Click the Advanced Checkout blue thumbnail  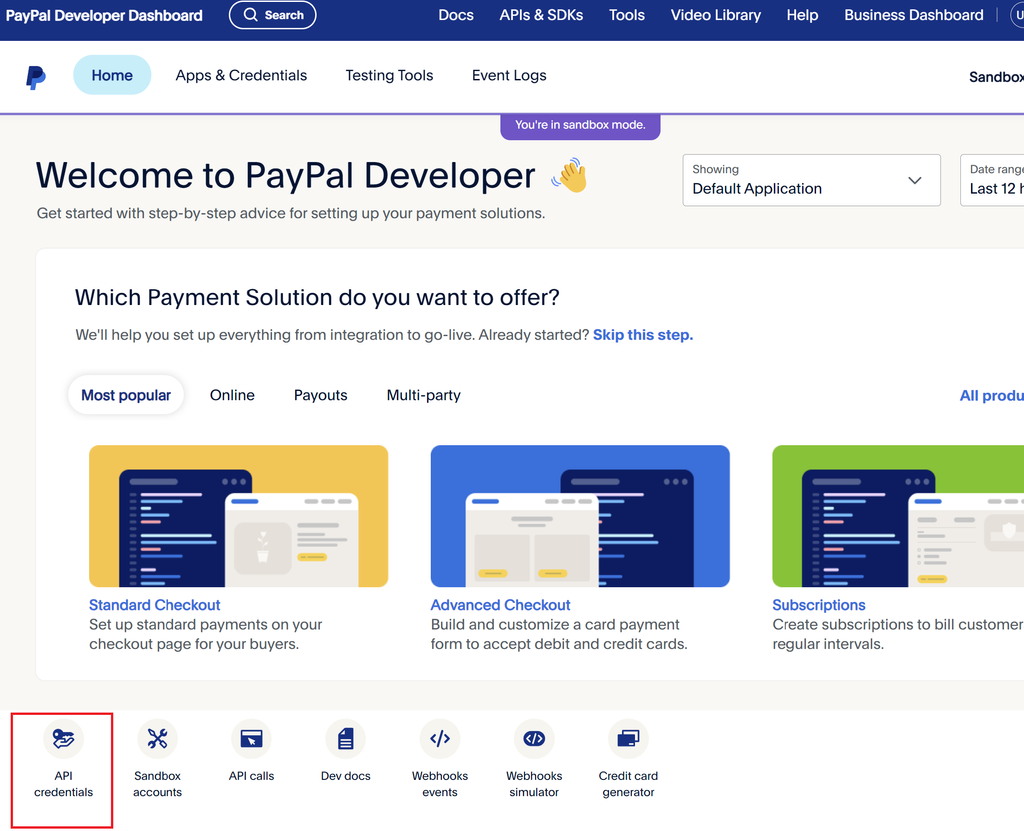coord(580,516)
